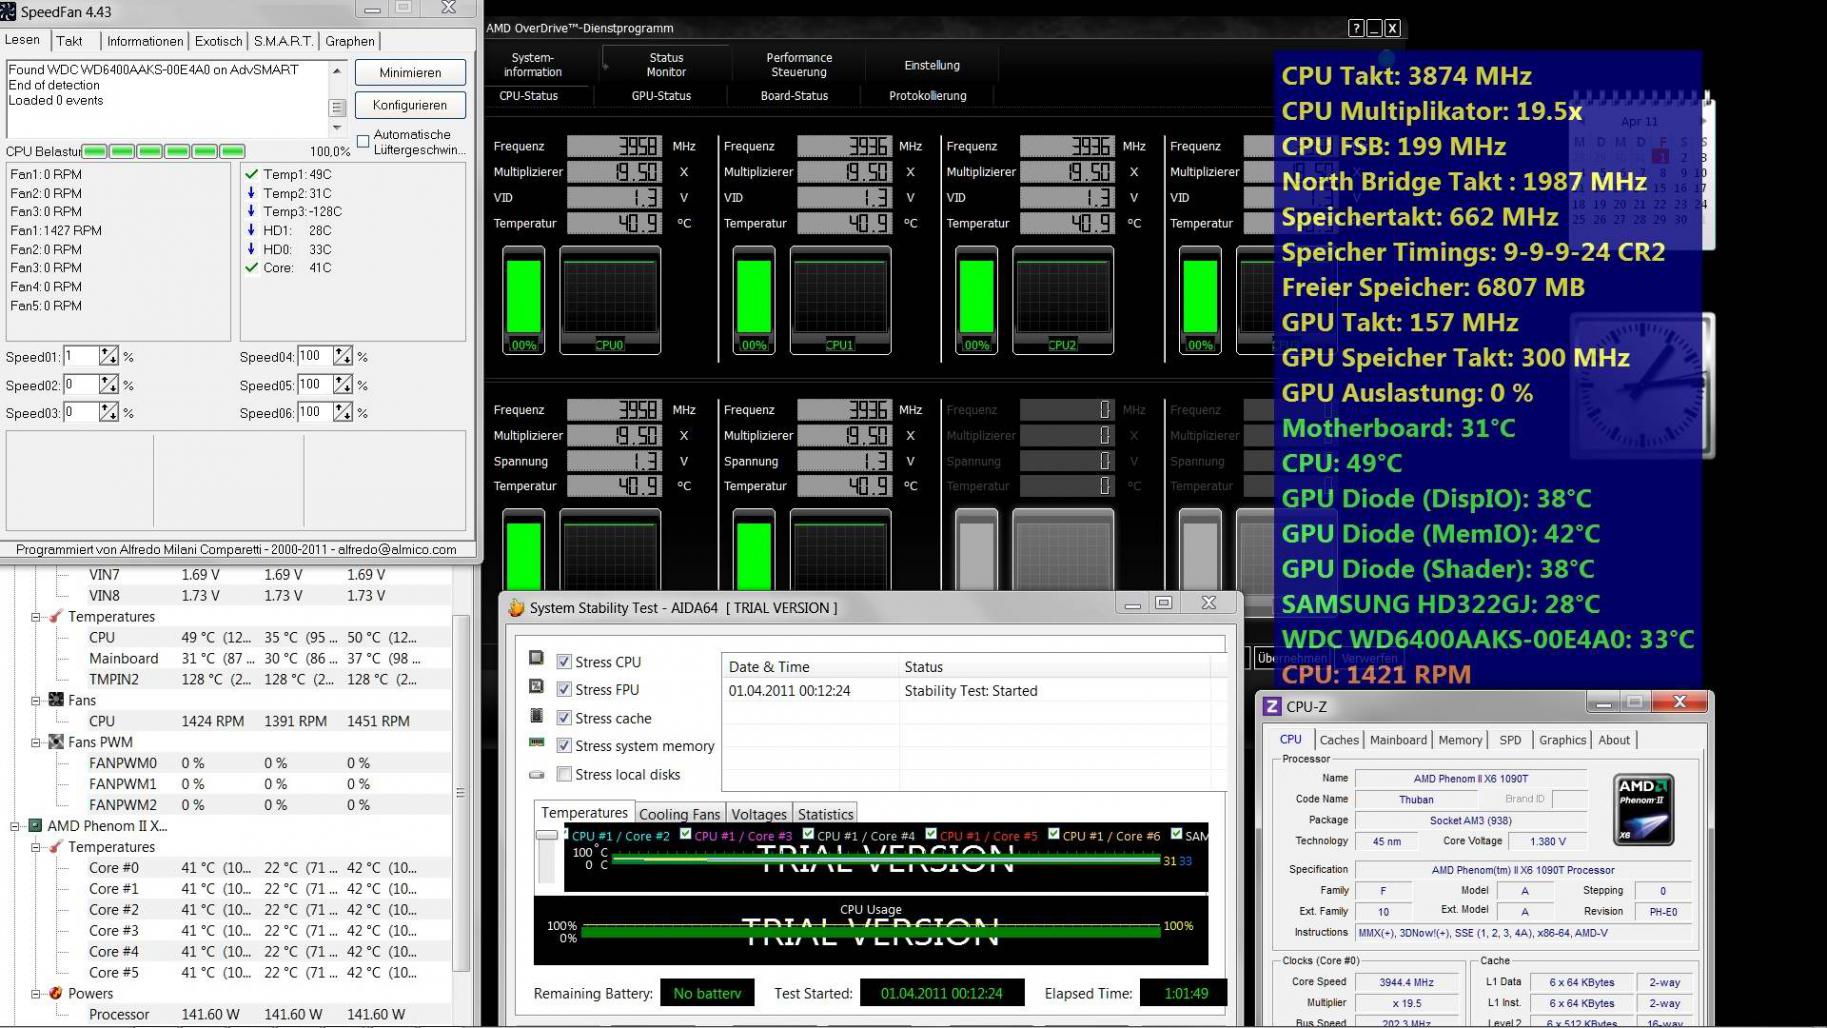Collapse the Powers node

click(x=35, y=994)
